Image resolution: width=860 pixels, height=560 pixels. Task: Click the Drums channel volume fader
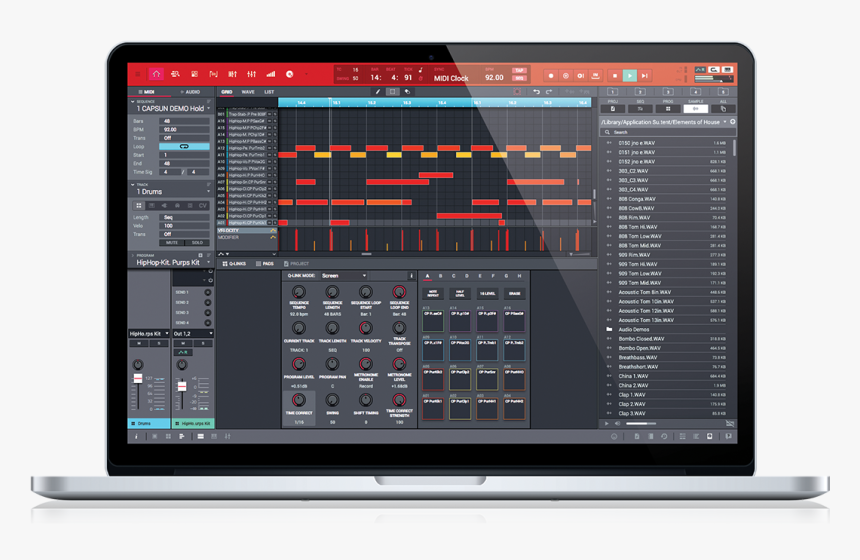tap(138, 378)
